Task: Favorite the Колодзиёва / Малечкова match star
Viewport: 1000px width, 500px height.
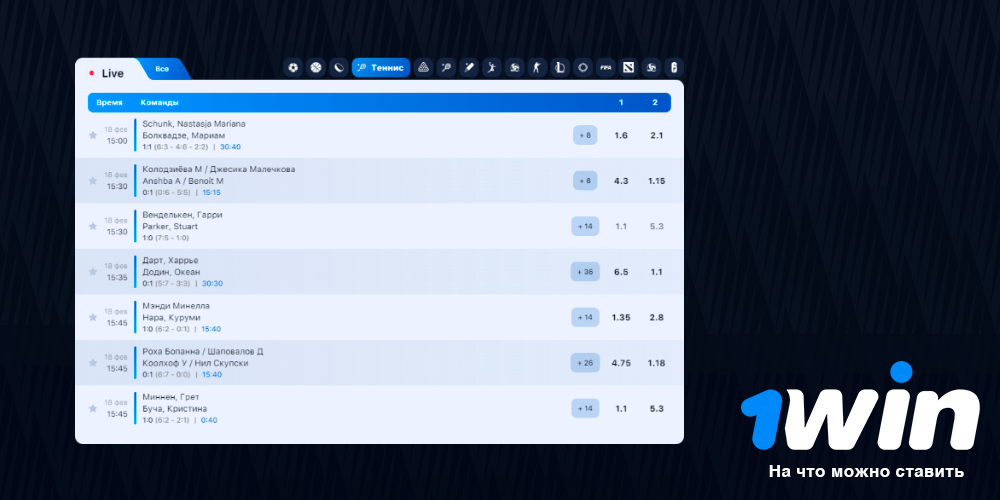Action: point(92,181)
